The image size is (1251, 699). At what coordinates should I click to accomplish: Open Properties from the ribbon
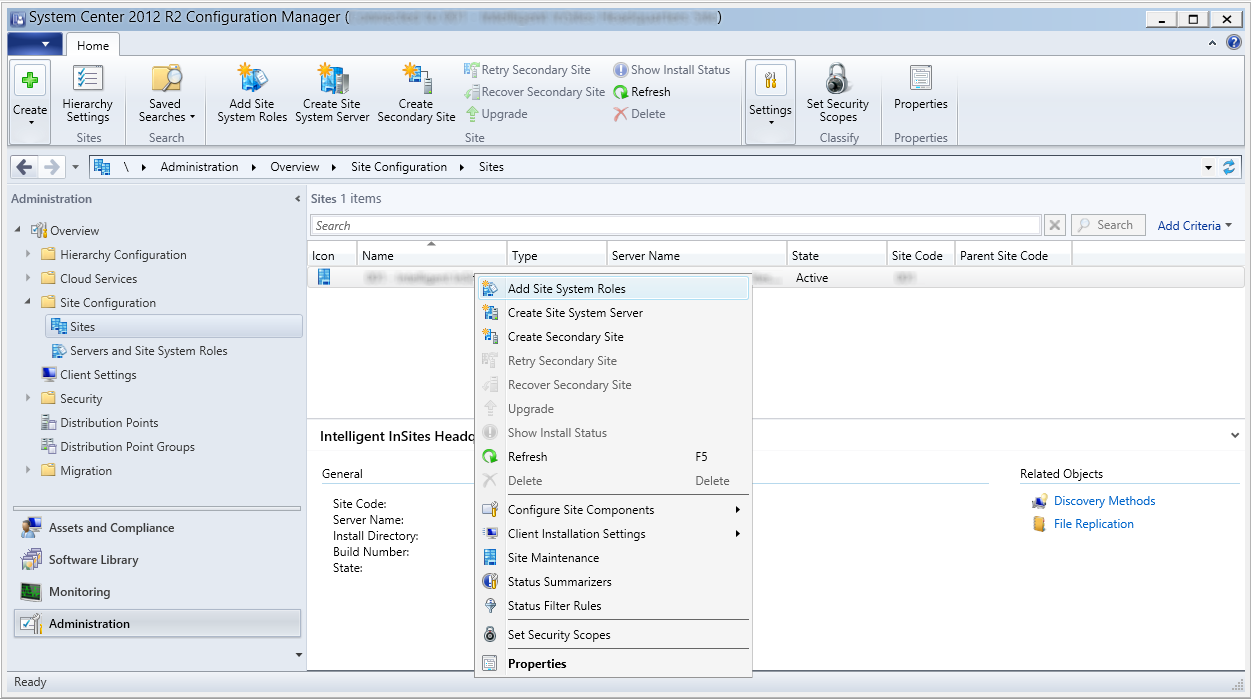[x=921, y=88]
